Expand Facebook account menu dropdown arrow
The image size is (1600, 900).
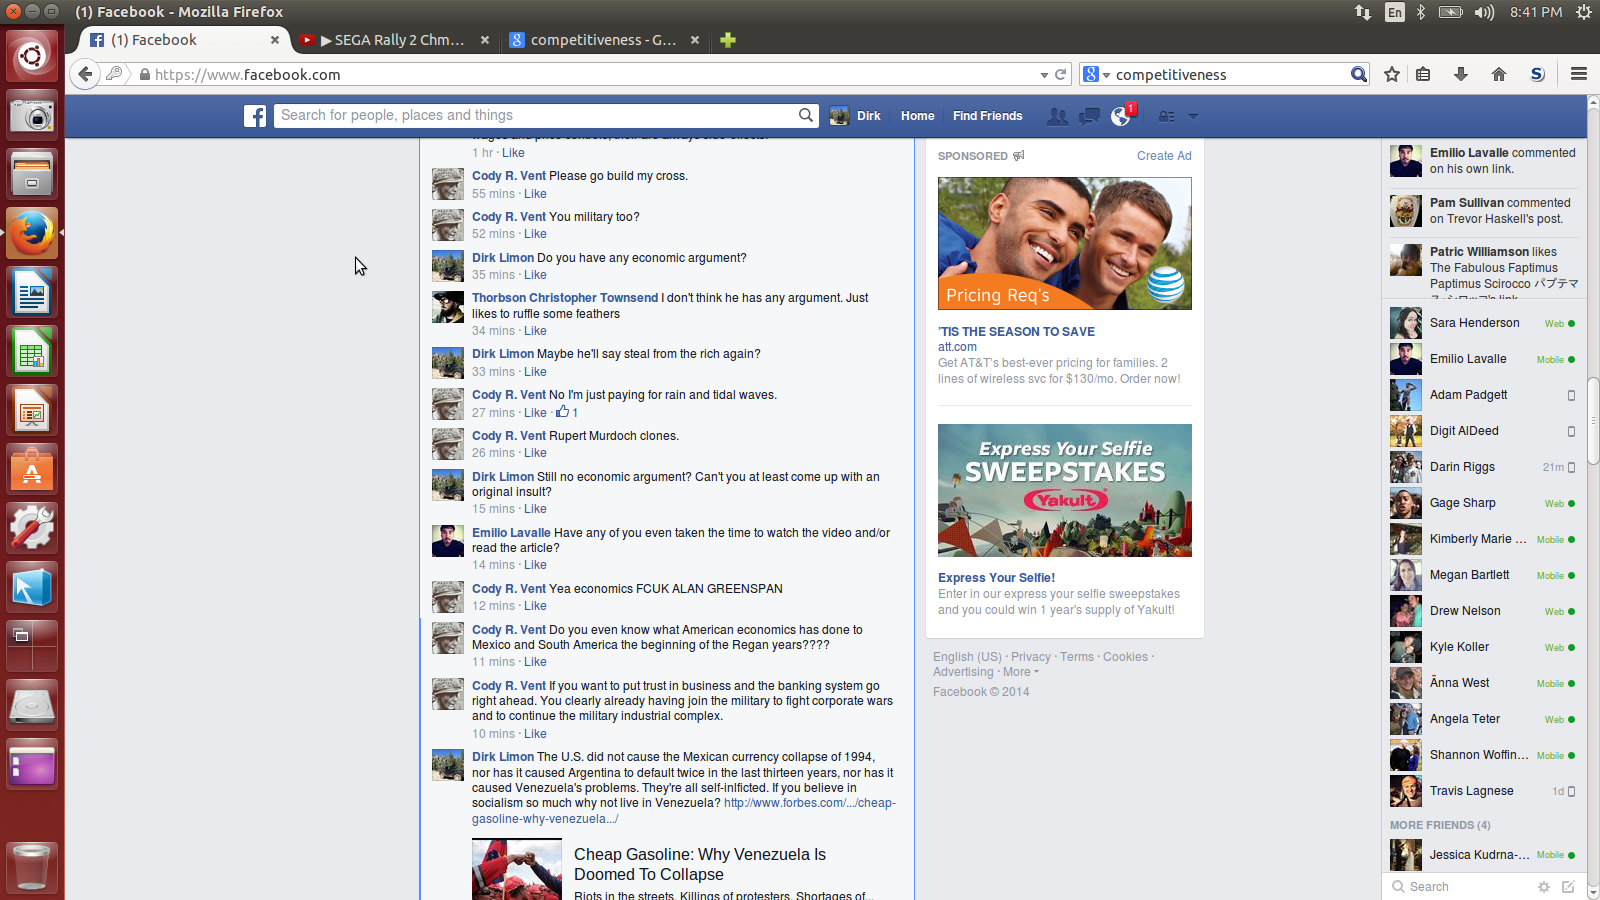point(1193,117)
